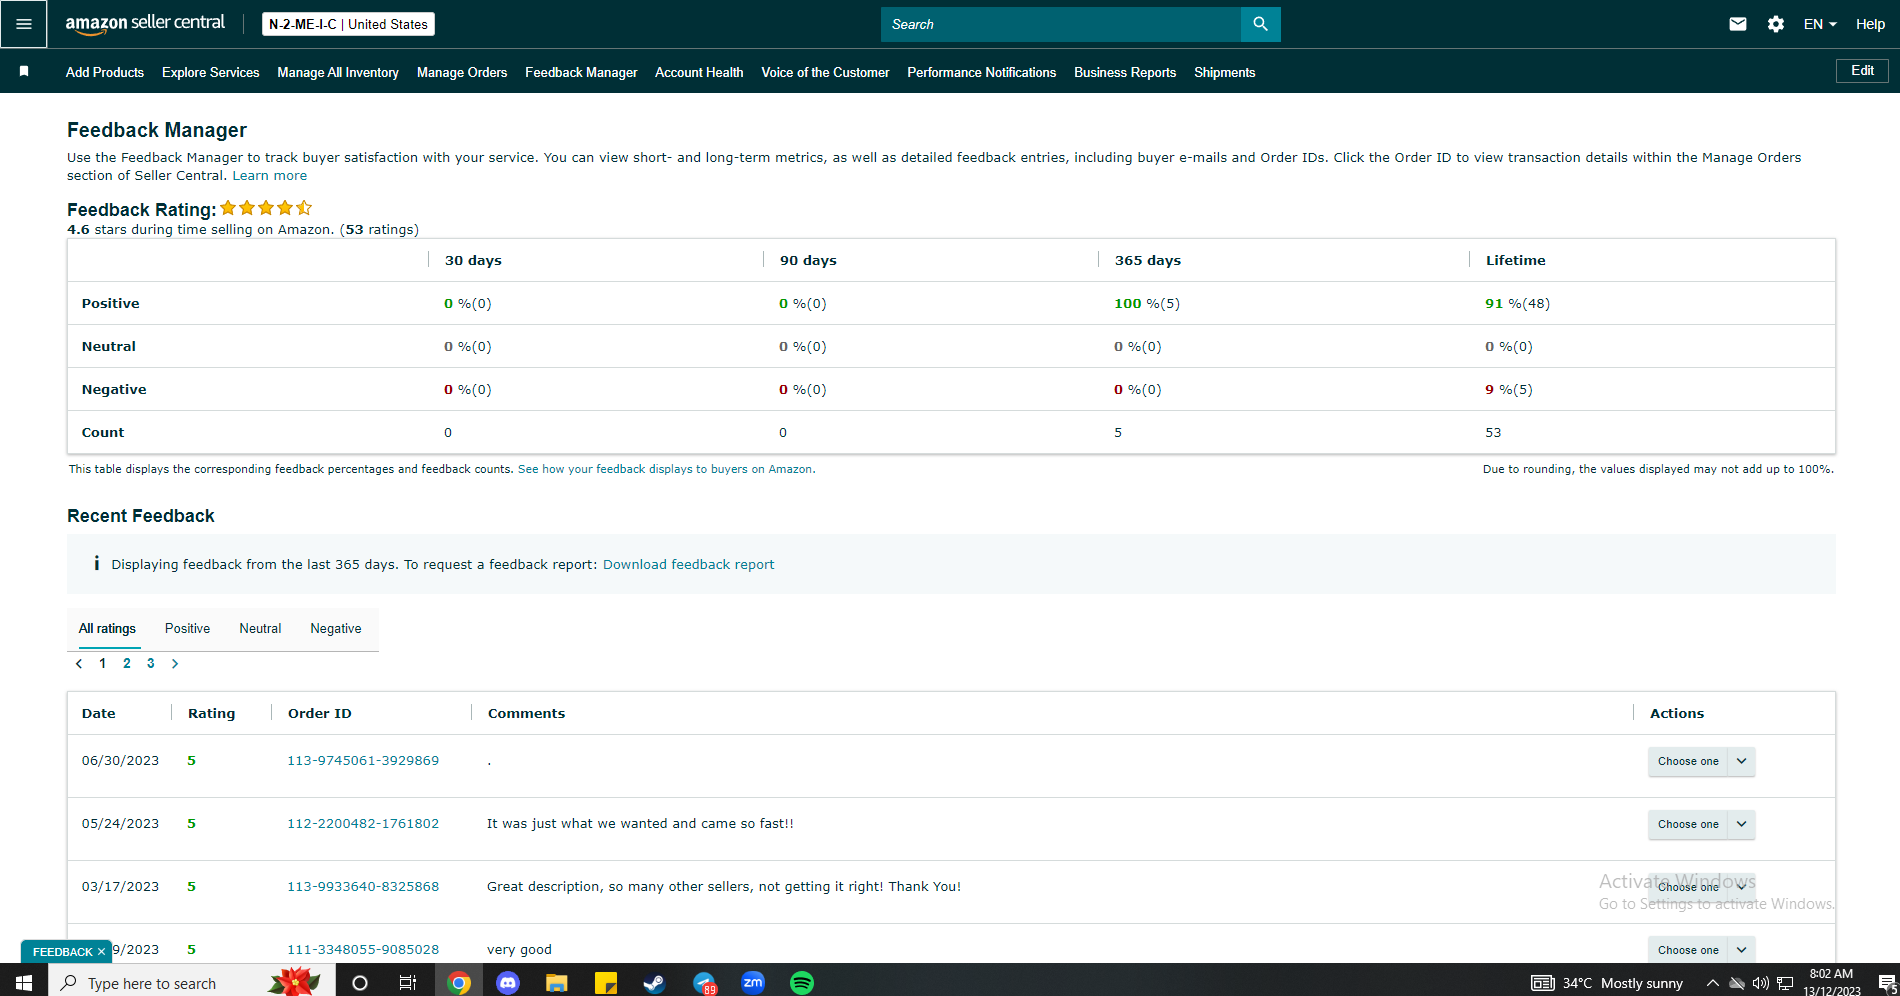
Task: Switch to the Negative tab
Action: (x=336, y=628)
